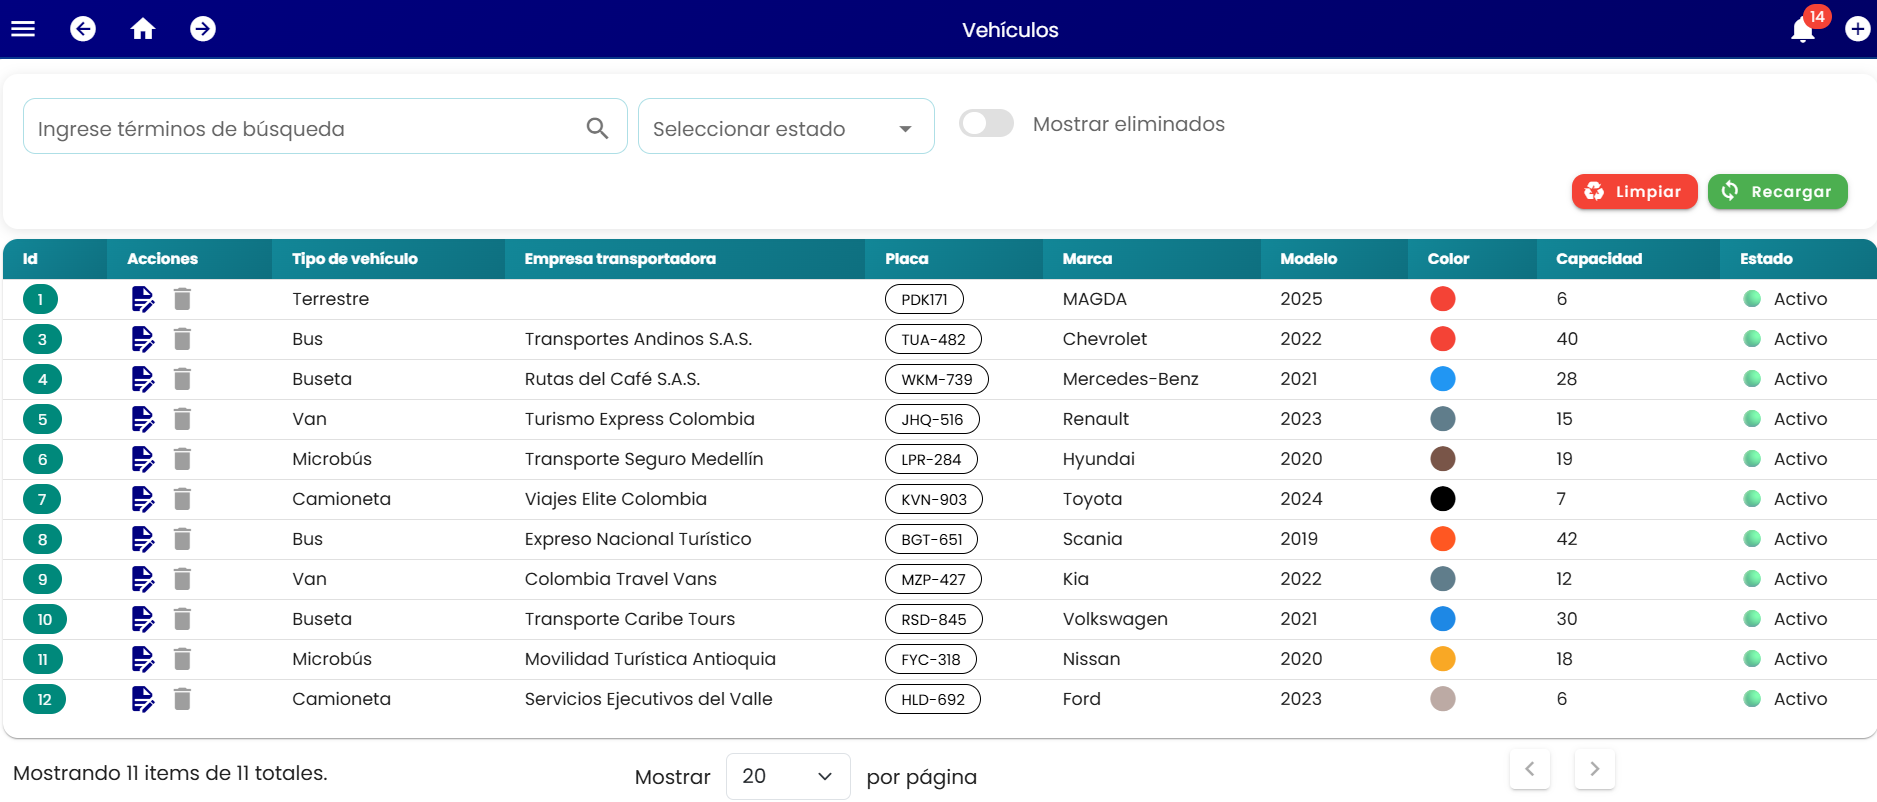The width and height of the screenshot is (1877, 802).
Task: Go to next page chevron
Action: point(1594,768)
